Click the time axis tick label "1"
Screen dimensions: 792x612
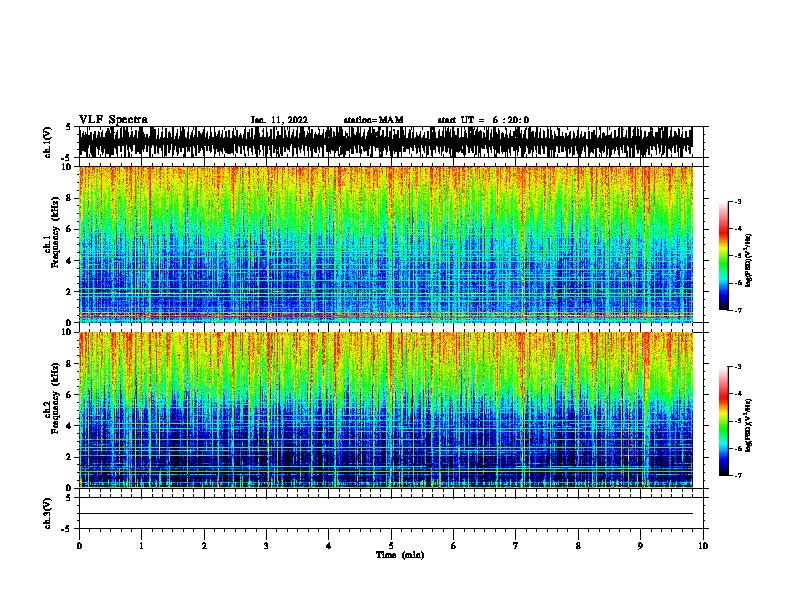click(x=141, y=546)
